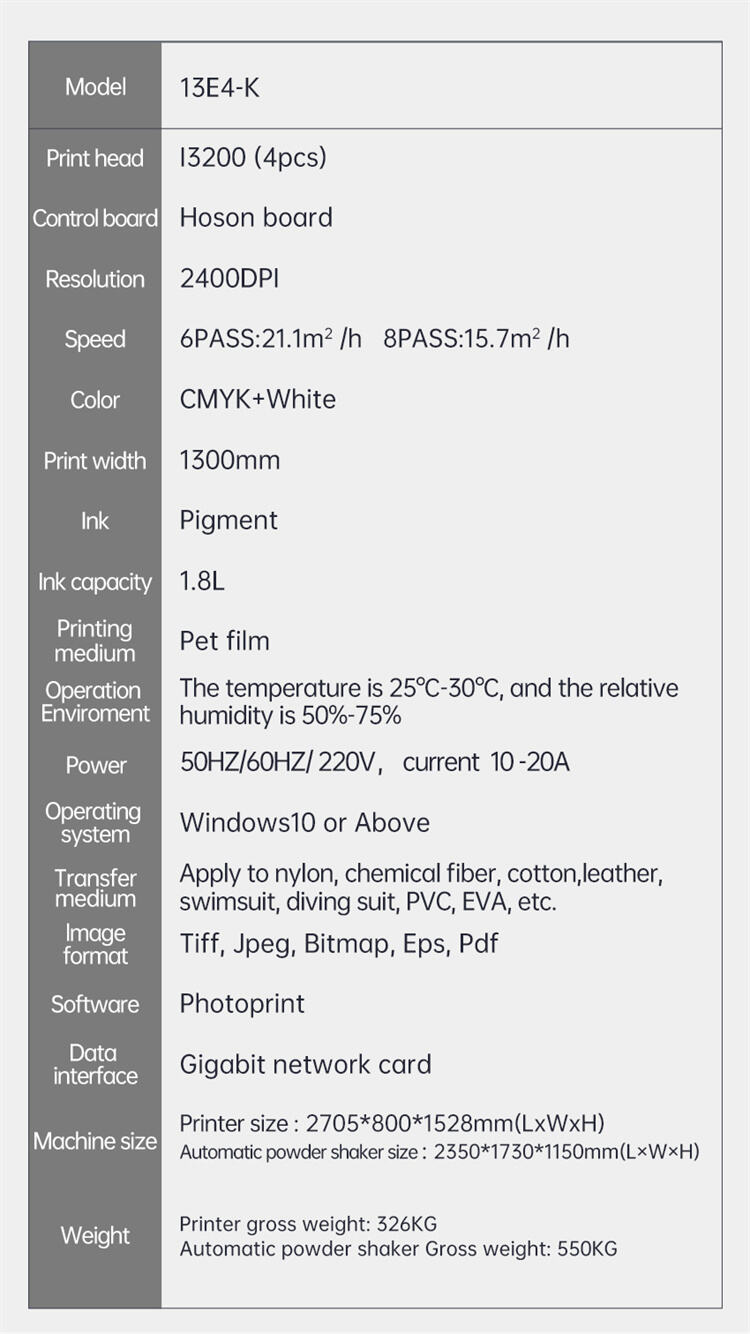Click the Hoson board text
This screenshot has width=750, height=1334.
pyautogui.click(x=256, y=218)
